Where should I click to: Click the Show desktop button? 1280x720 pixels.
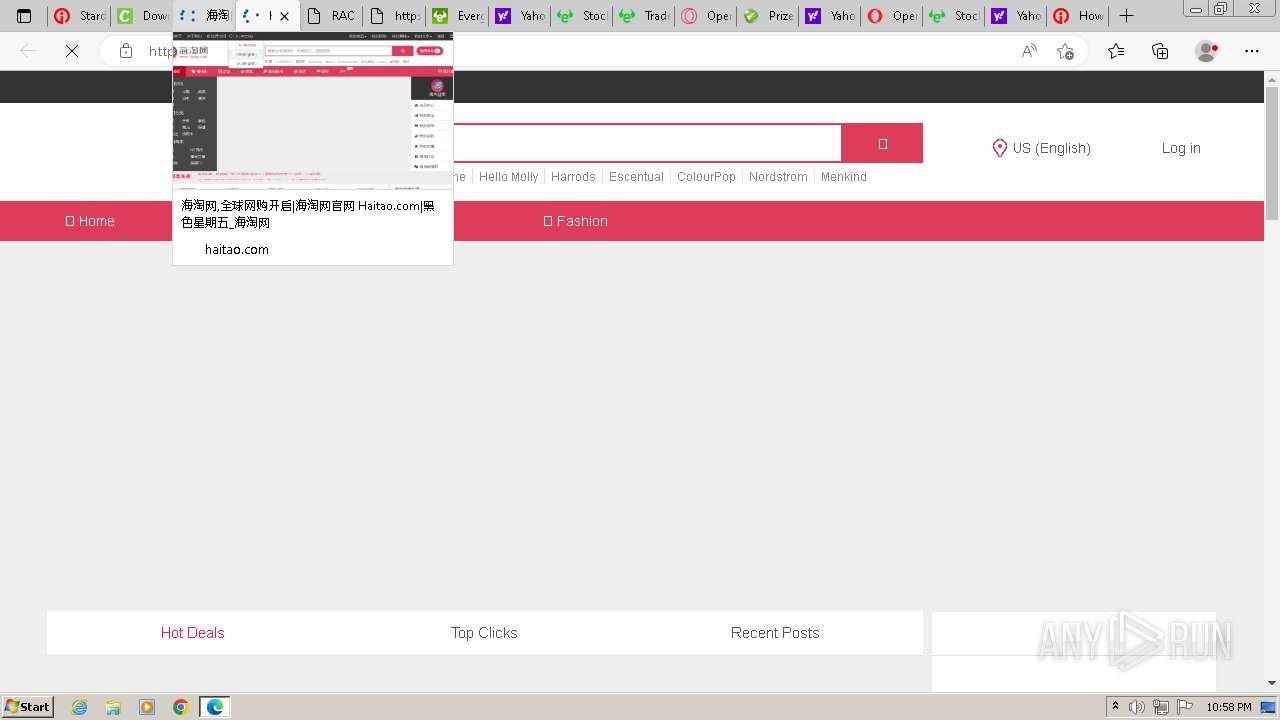pyautogui.click(x=1269, y=707)
